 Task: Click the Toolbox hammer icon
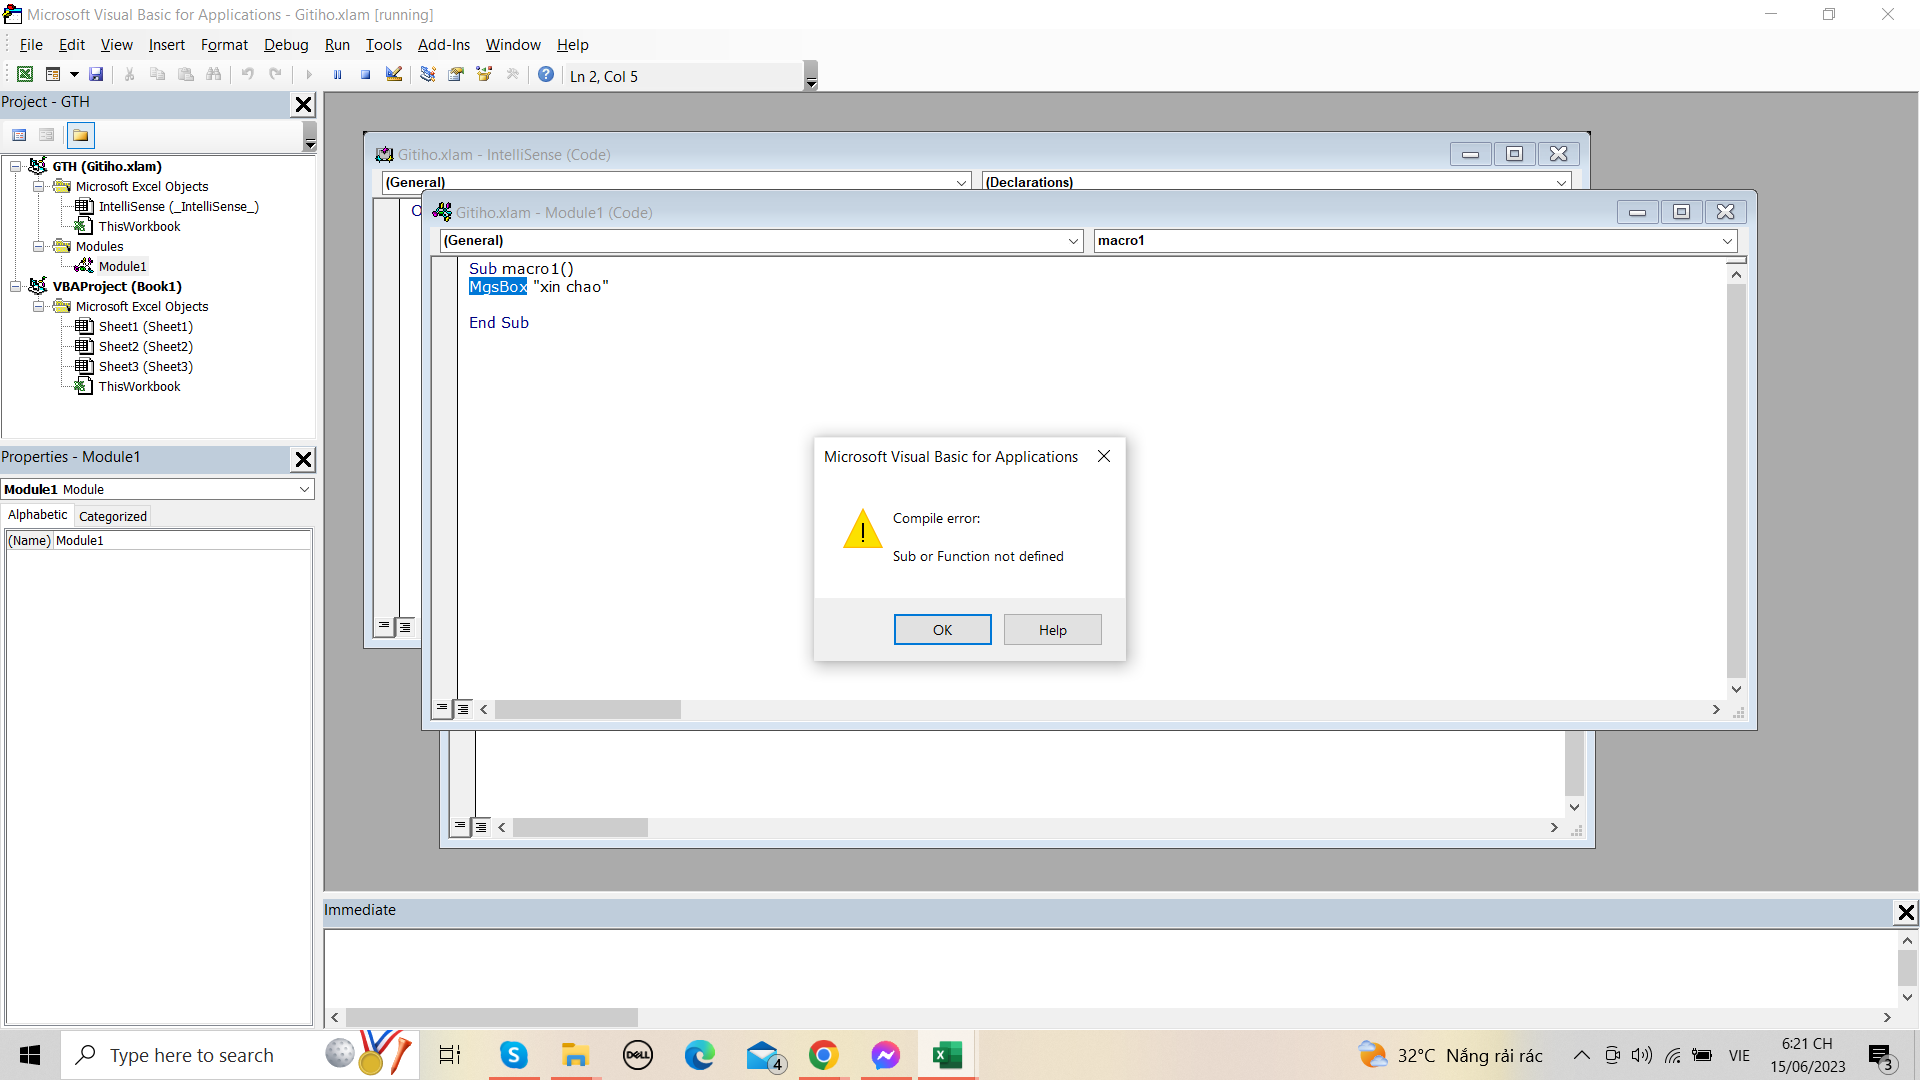coord(513,75)
